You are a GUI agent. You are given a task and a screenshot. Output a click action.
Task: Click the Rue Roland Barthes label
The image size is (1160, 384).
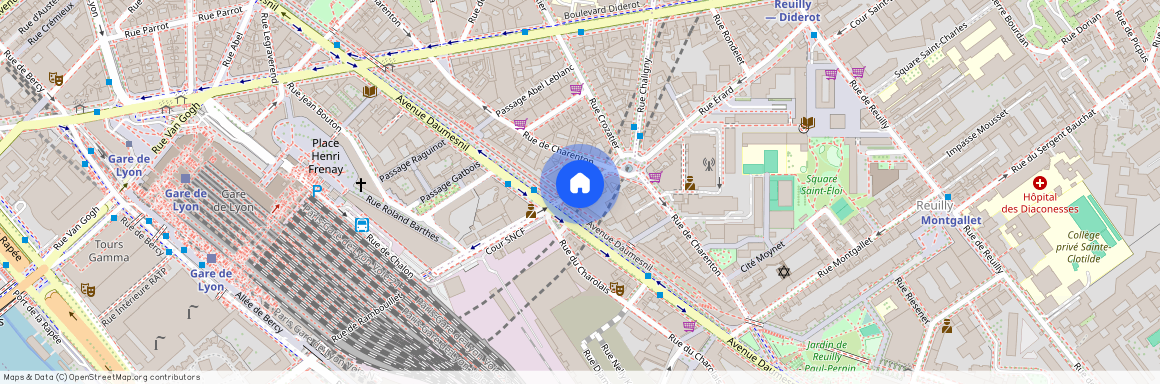[403, 220]
